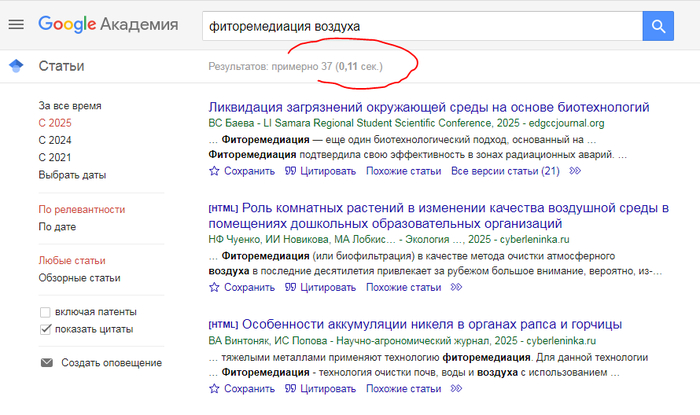Click the blue search magnifier button

click(x=657, y=26)
